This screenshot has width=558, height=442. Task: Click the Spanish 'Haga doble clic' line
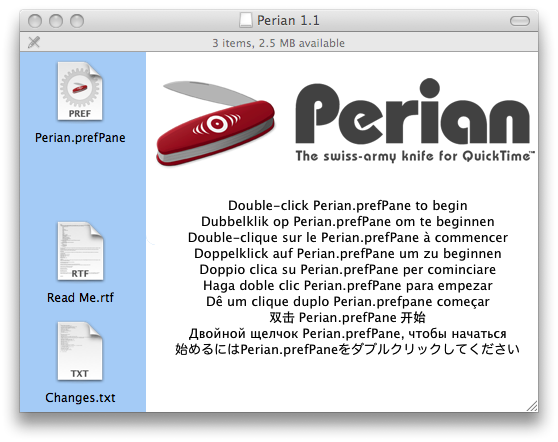(x=348, y=286)
